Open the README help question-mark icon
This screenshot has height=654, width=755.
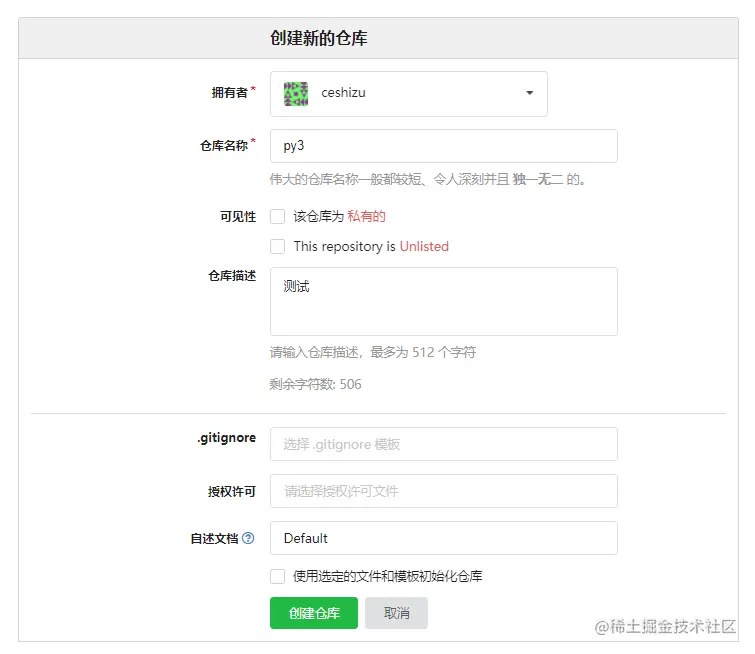pyautogui.click(x=248, y=538)
